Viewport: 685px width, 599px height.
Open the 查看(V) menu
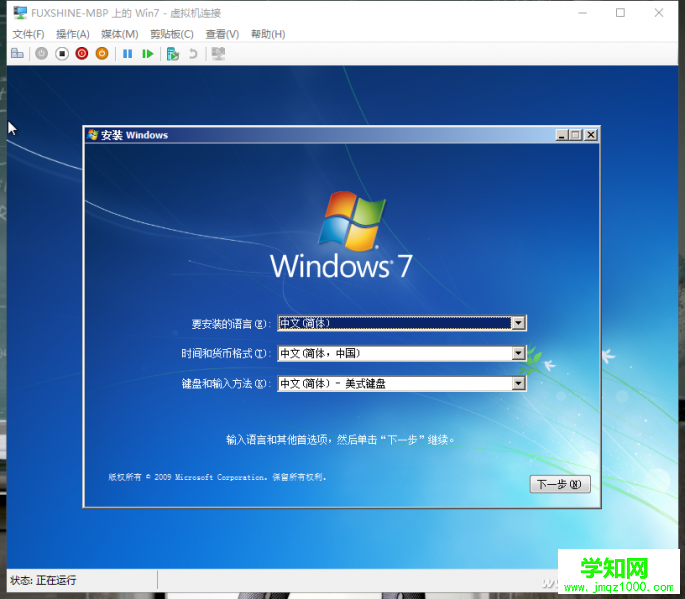click(222, 34)
